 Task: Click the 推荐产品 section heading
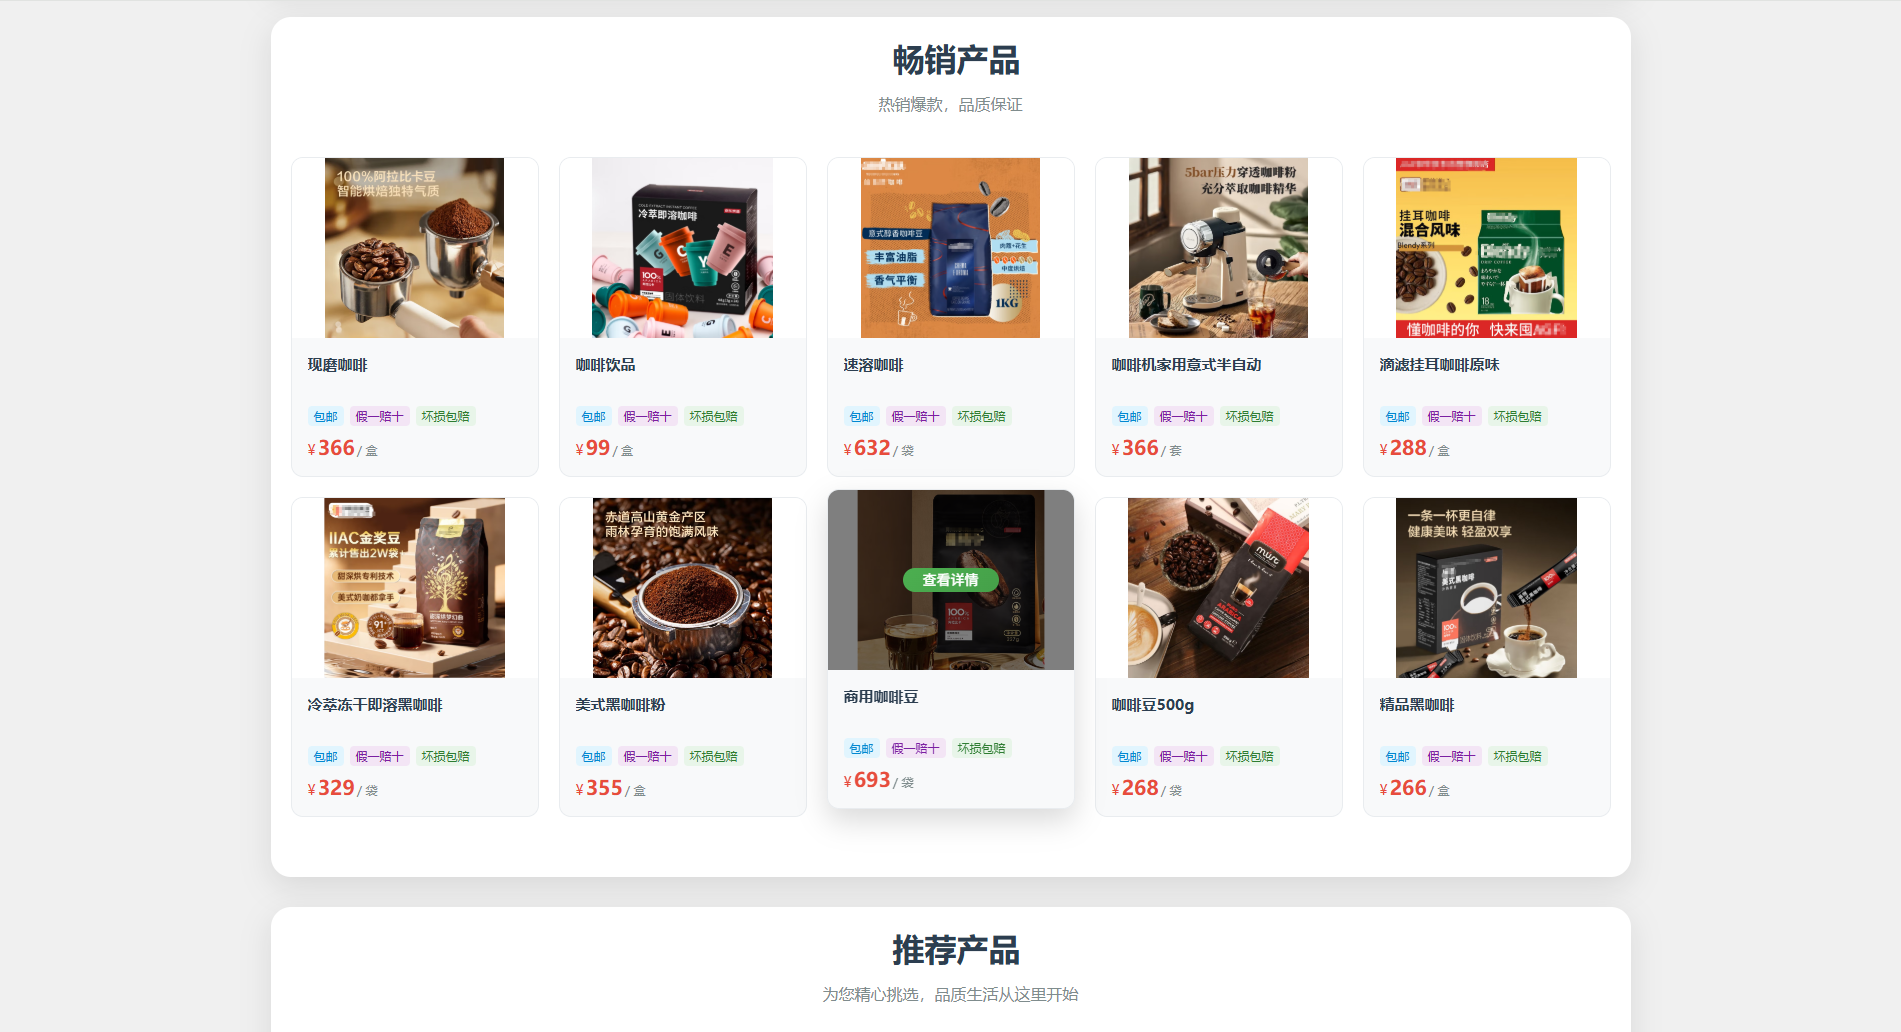(956, 950)
